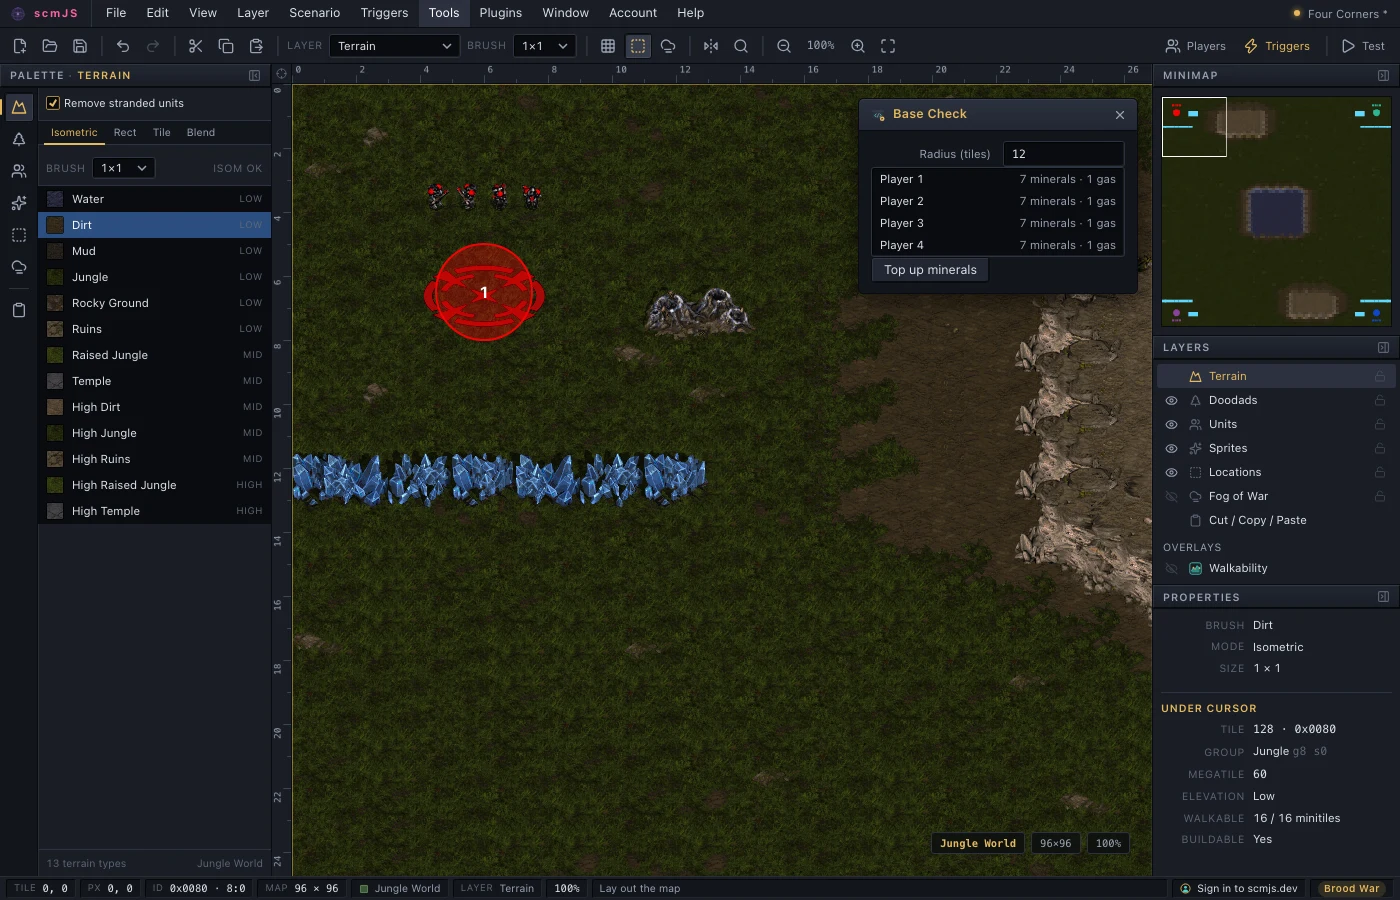Click the mirror/flip symmetry icon
The height and width of the screenshot is (900, 1400).
point(711,46)
